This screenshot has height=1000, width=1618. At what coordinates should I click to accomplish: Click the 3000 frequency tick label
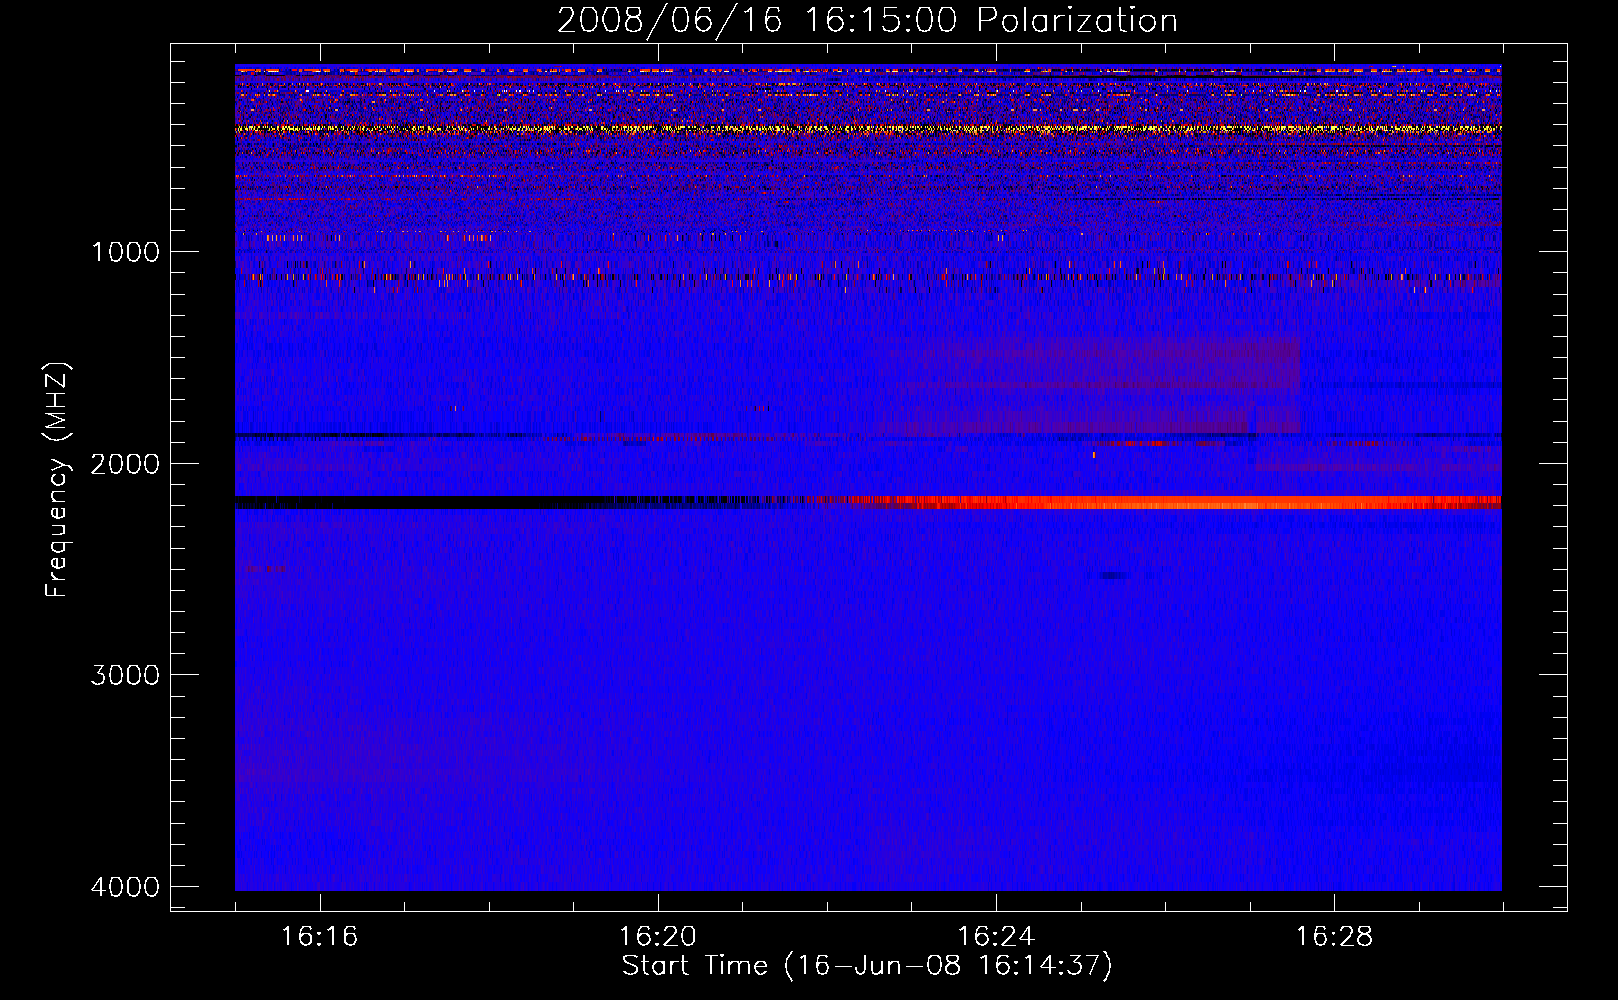coord(125,675)
